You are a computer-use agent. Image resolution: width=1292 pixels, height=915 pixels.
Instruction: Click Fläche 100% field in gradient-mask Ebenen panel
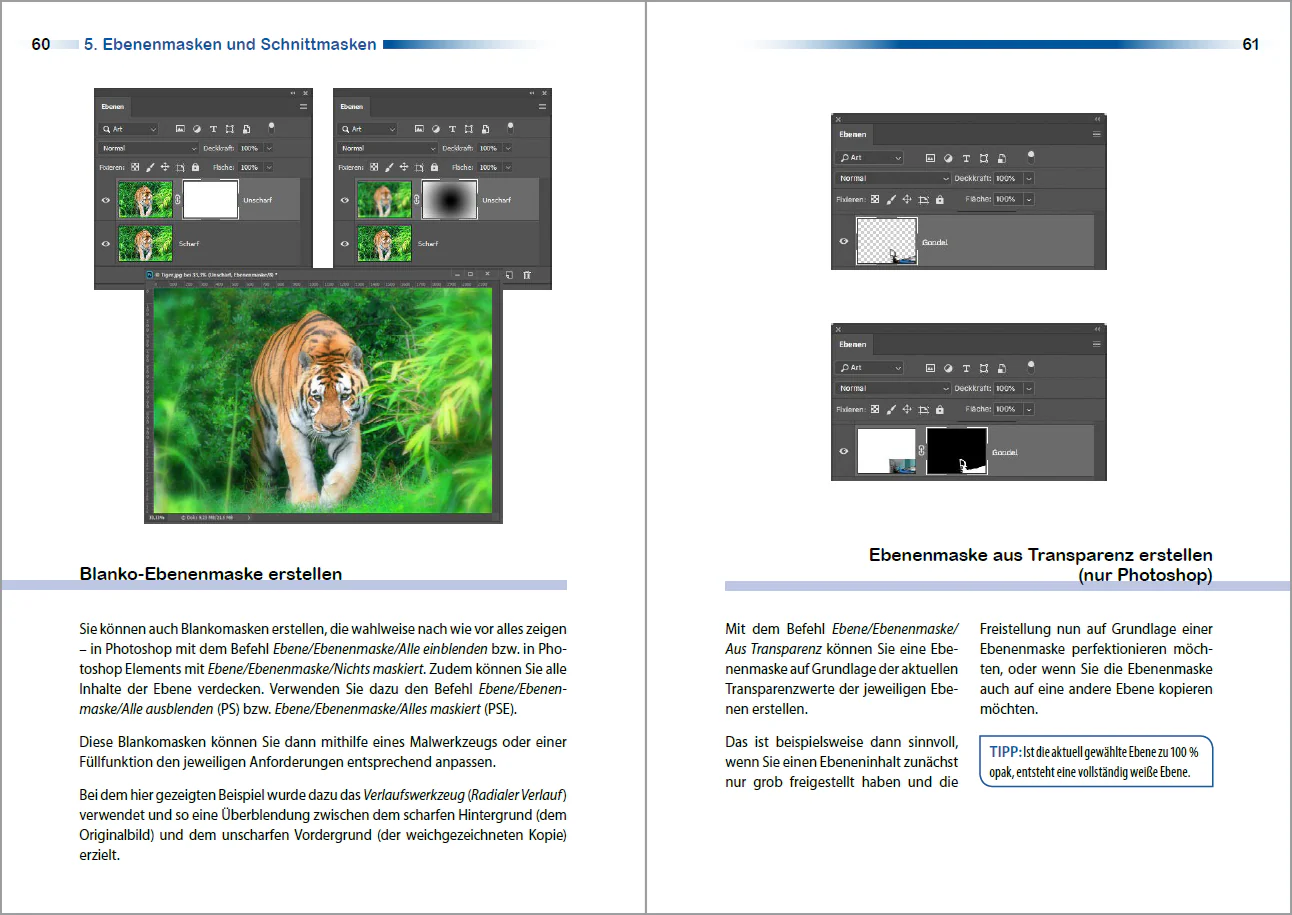pyautogui.click(x=487, y=168)
